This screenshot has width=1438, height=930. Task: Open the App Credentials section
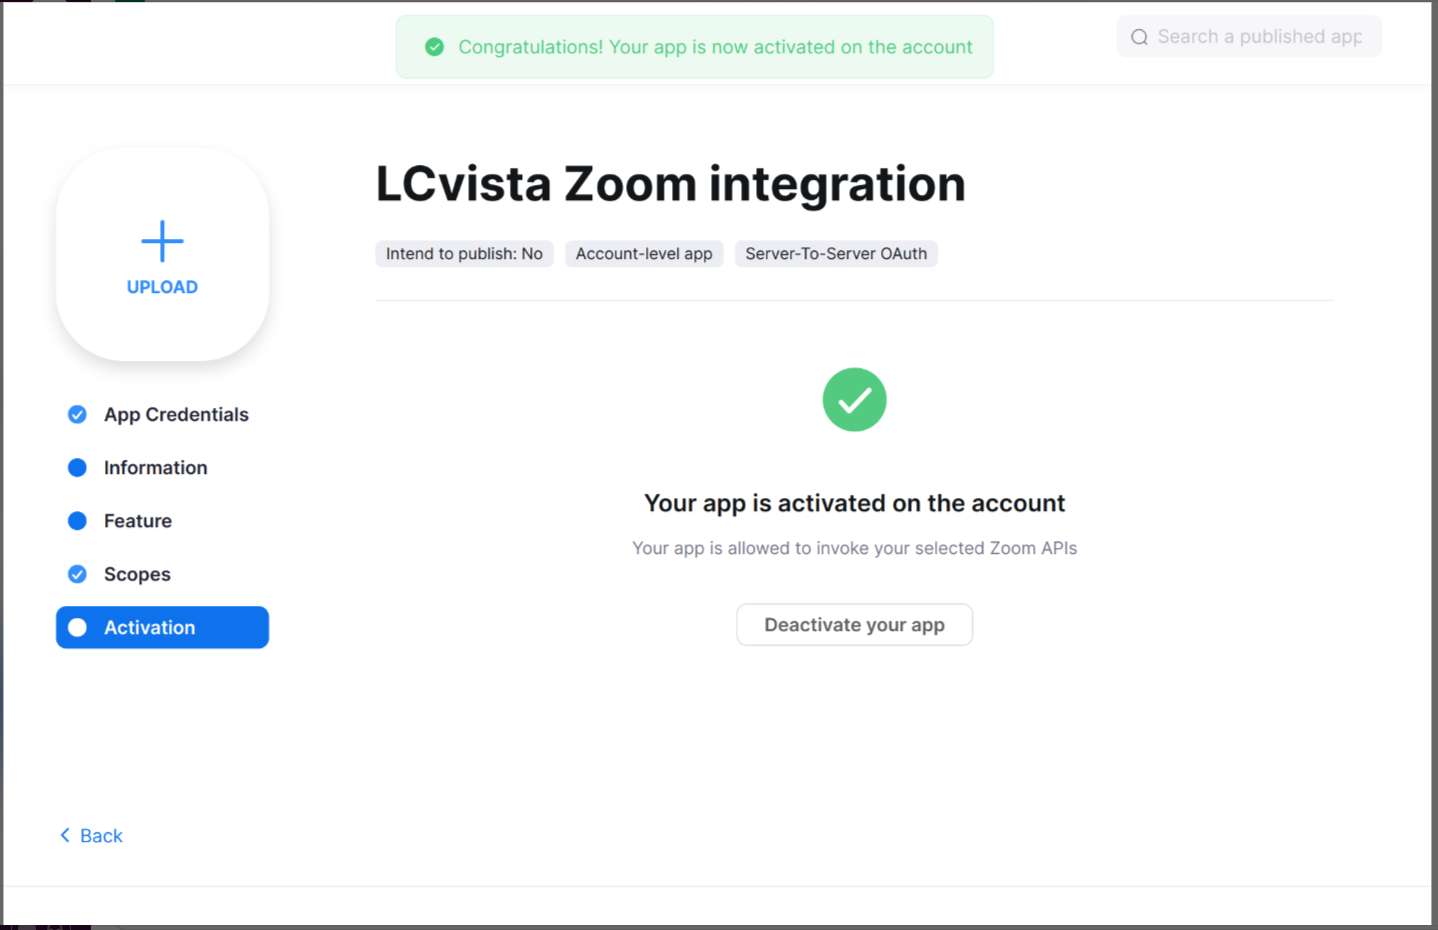176,414
